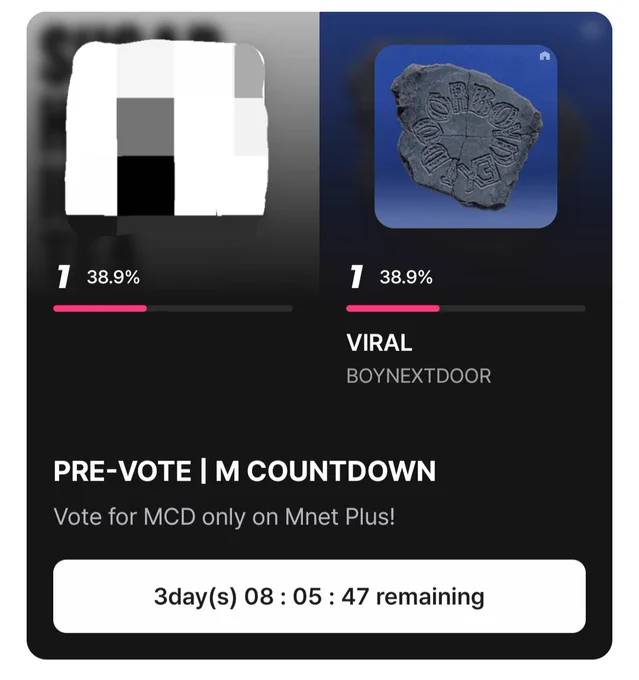Screen dimensions: 639x680
Task: Click the pink filled part of the VIRAL vote bar
Action: pos(393,308)
